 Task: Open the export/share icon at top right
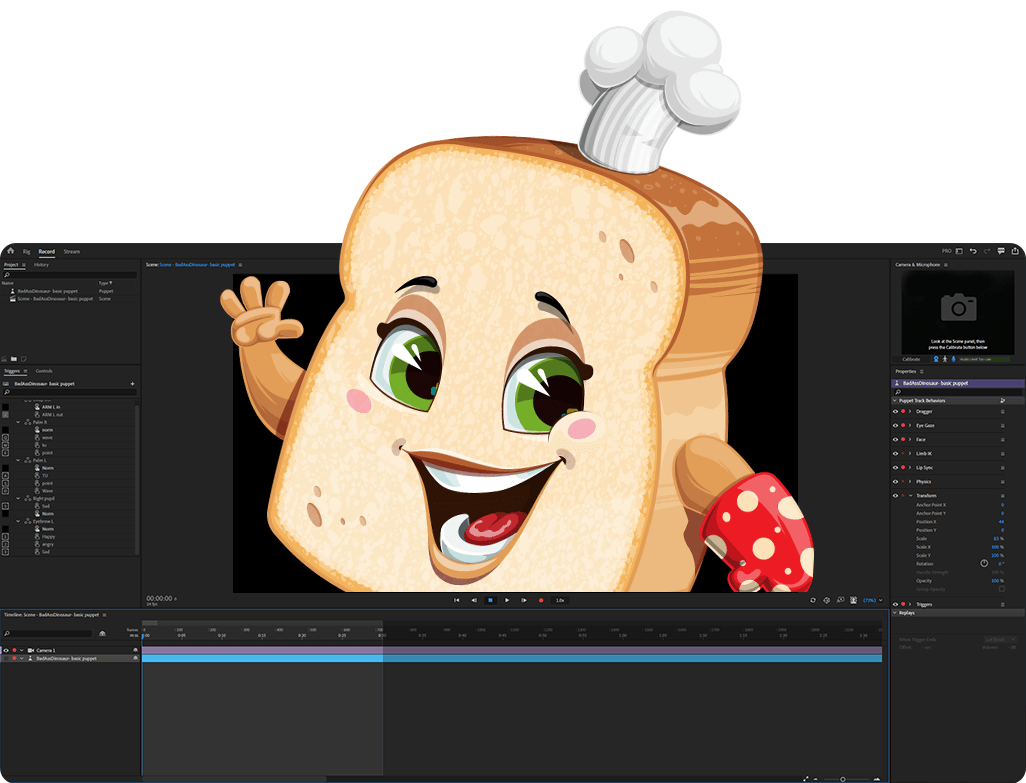click(1015, 252)
